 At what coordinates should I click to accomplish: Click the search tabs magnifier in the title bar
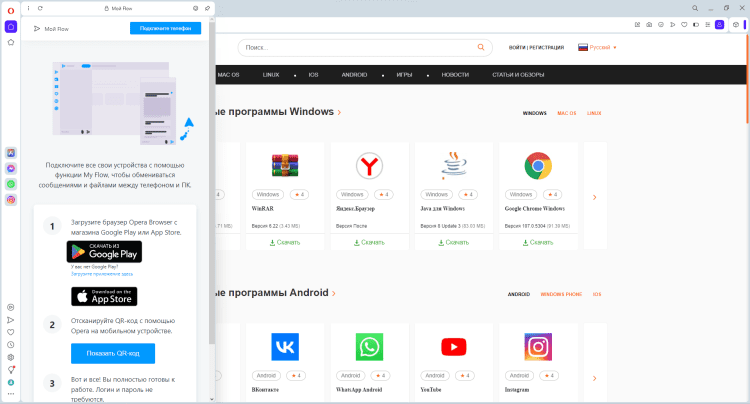click(695, 8)
